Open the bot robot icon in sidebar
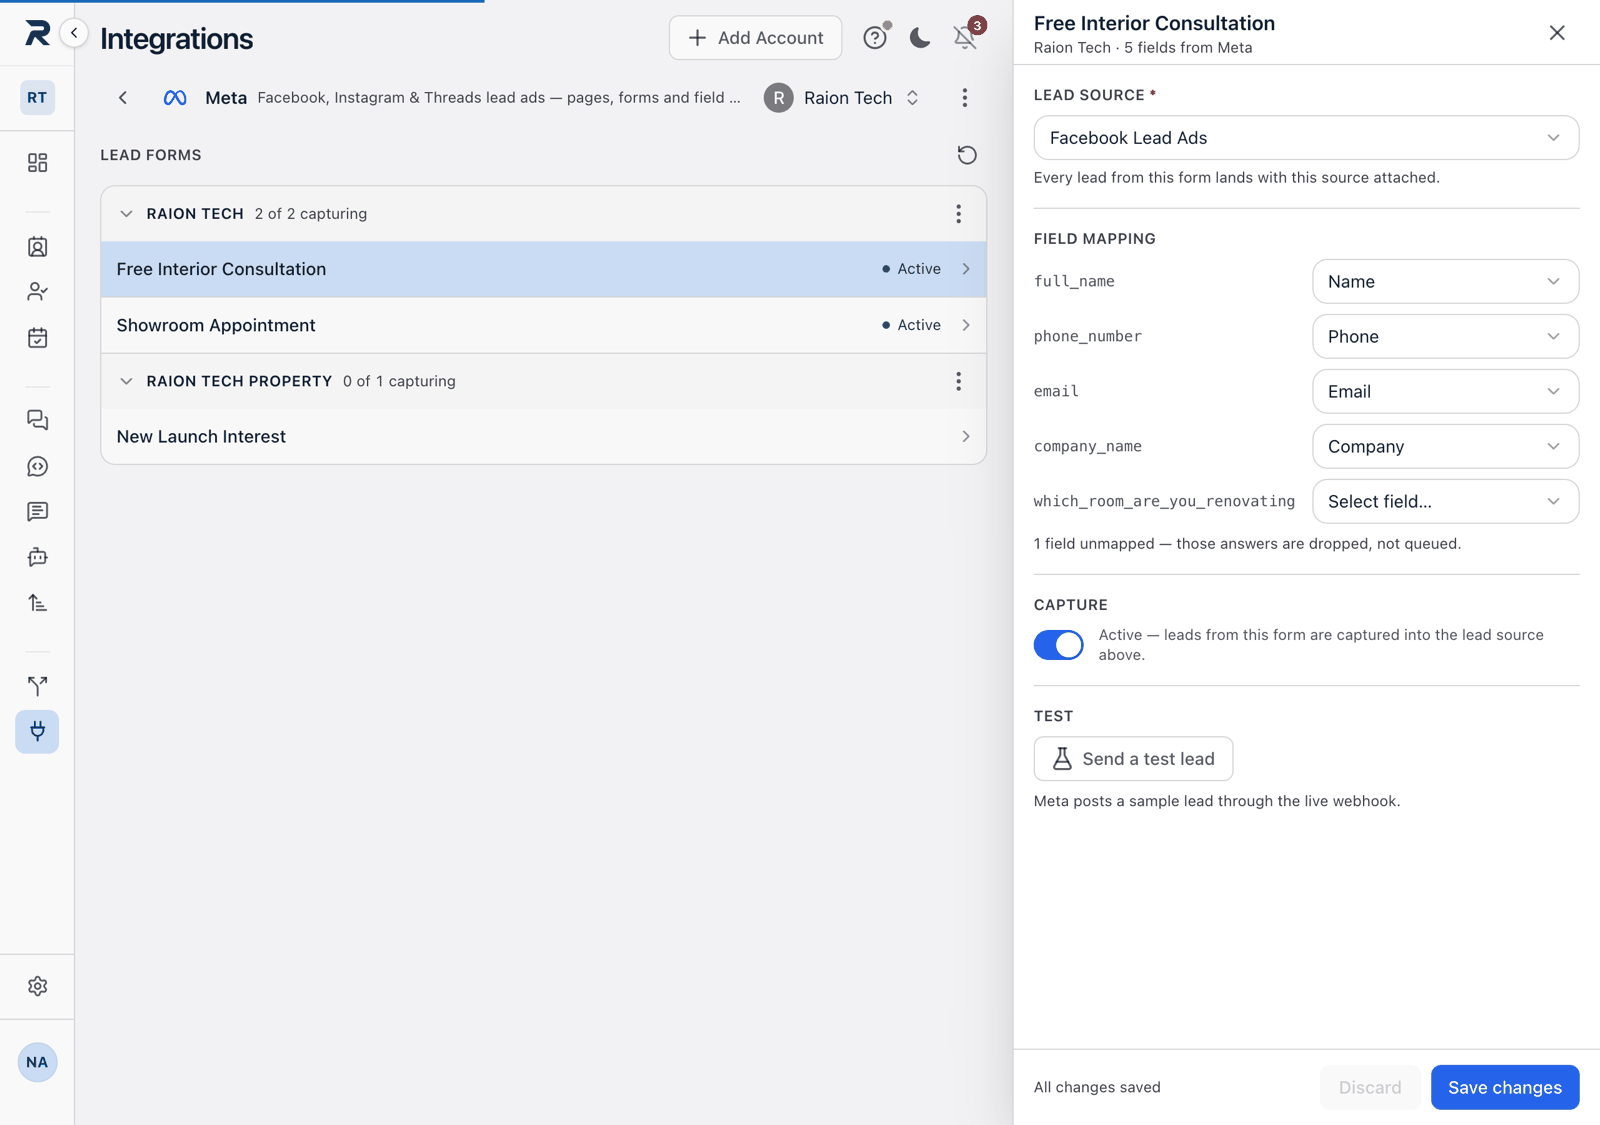The image size is (1600, 1125). [37, 557]
